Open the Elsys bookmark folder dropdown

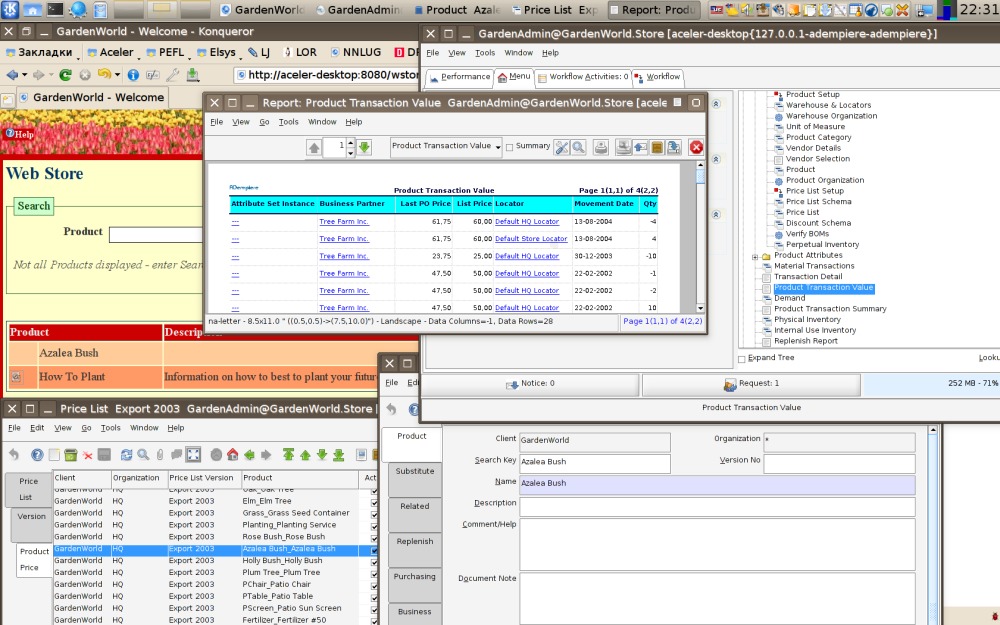[x=218, y=52]
